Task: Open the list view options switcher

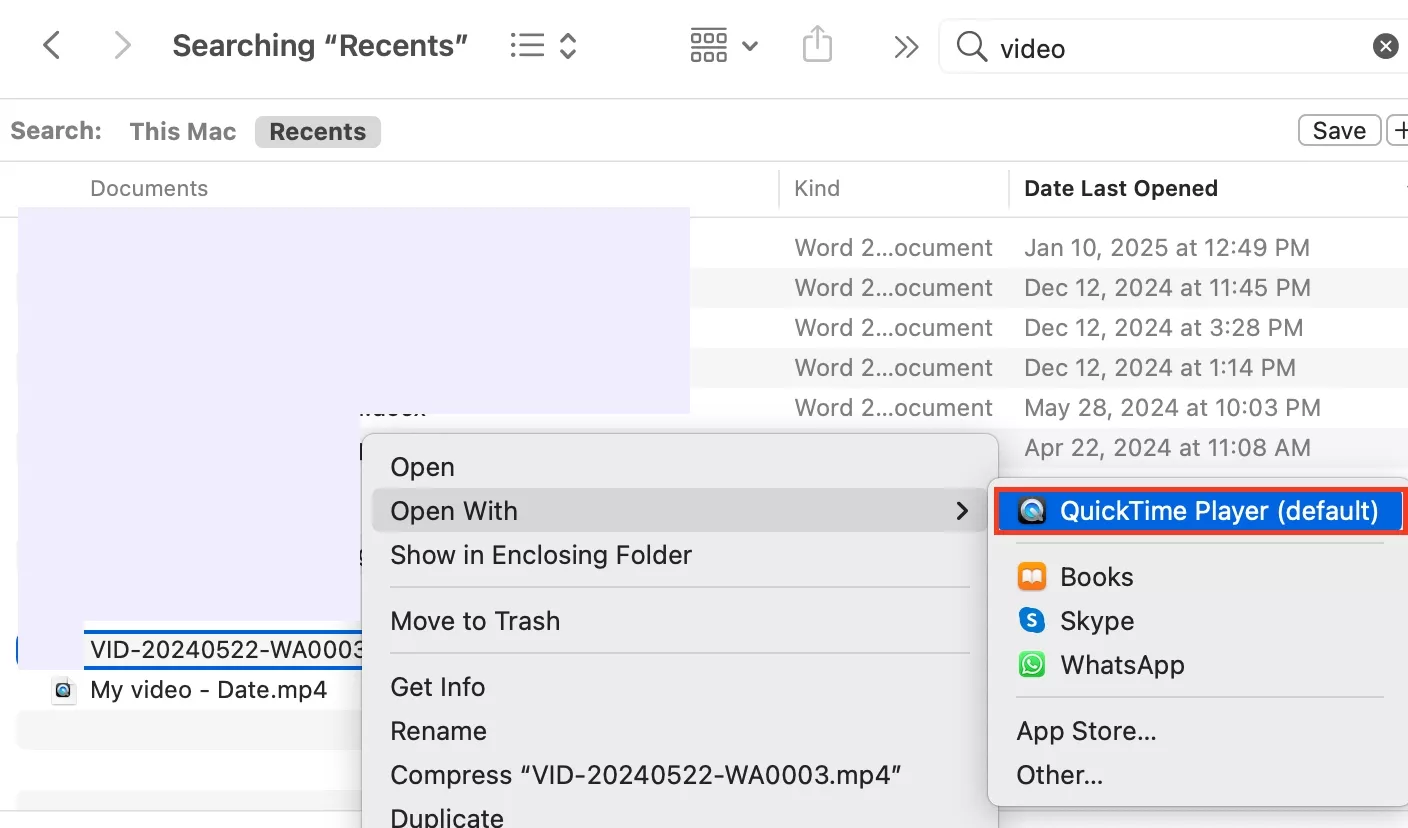Action: click(543, 46)
